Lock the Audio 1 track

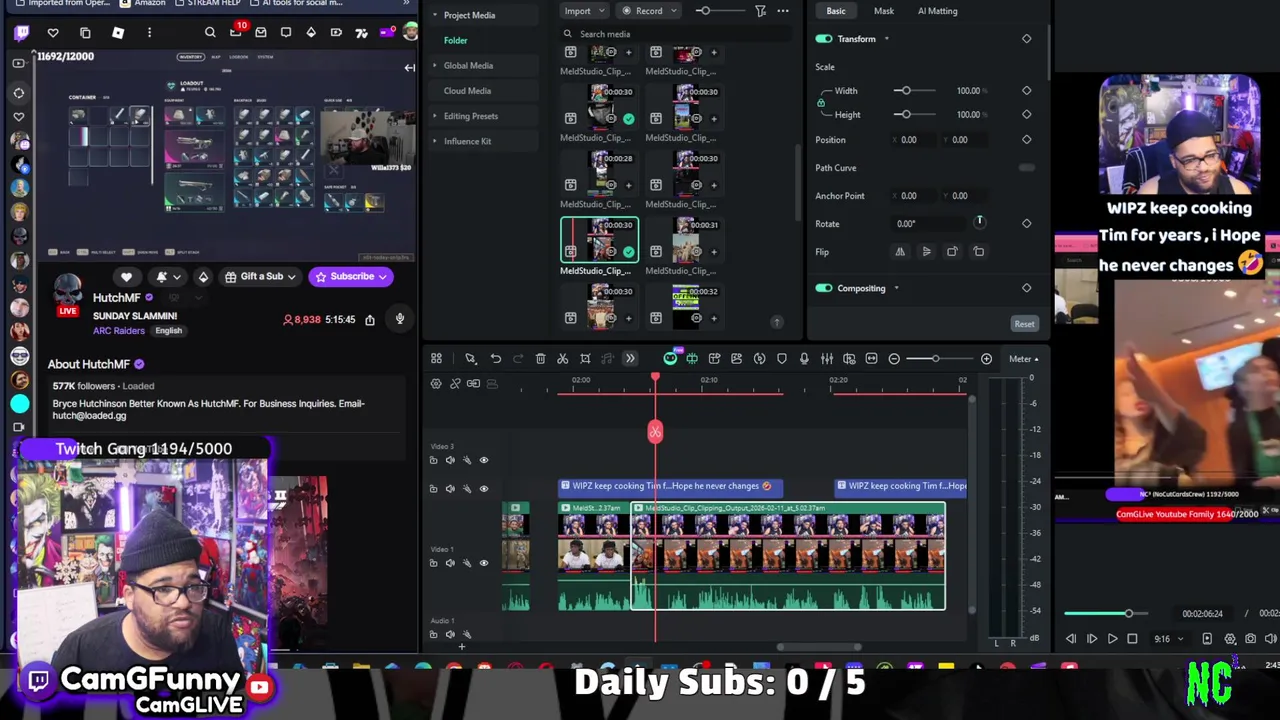(433, 634)
